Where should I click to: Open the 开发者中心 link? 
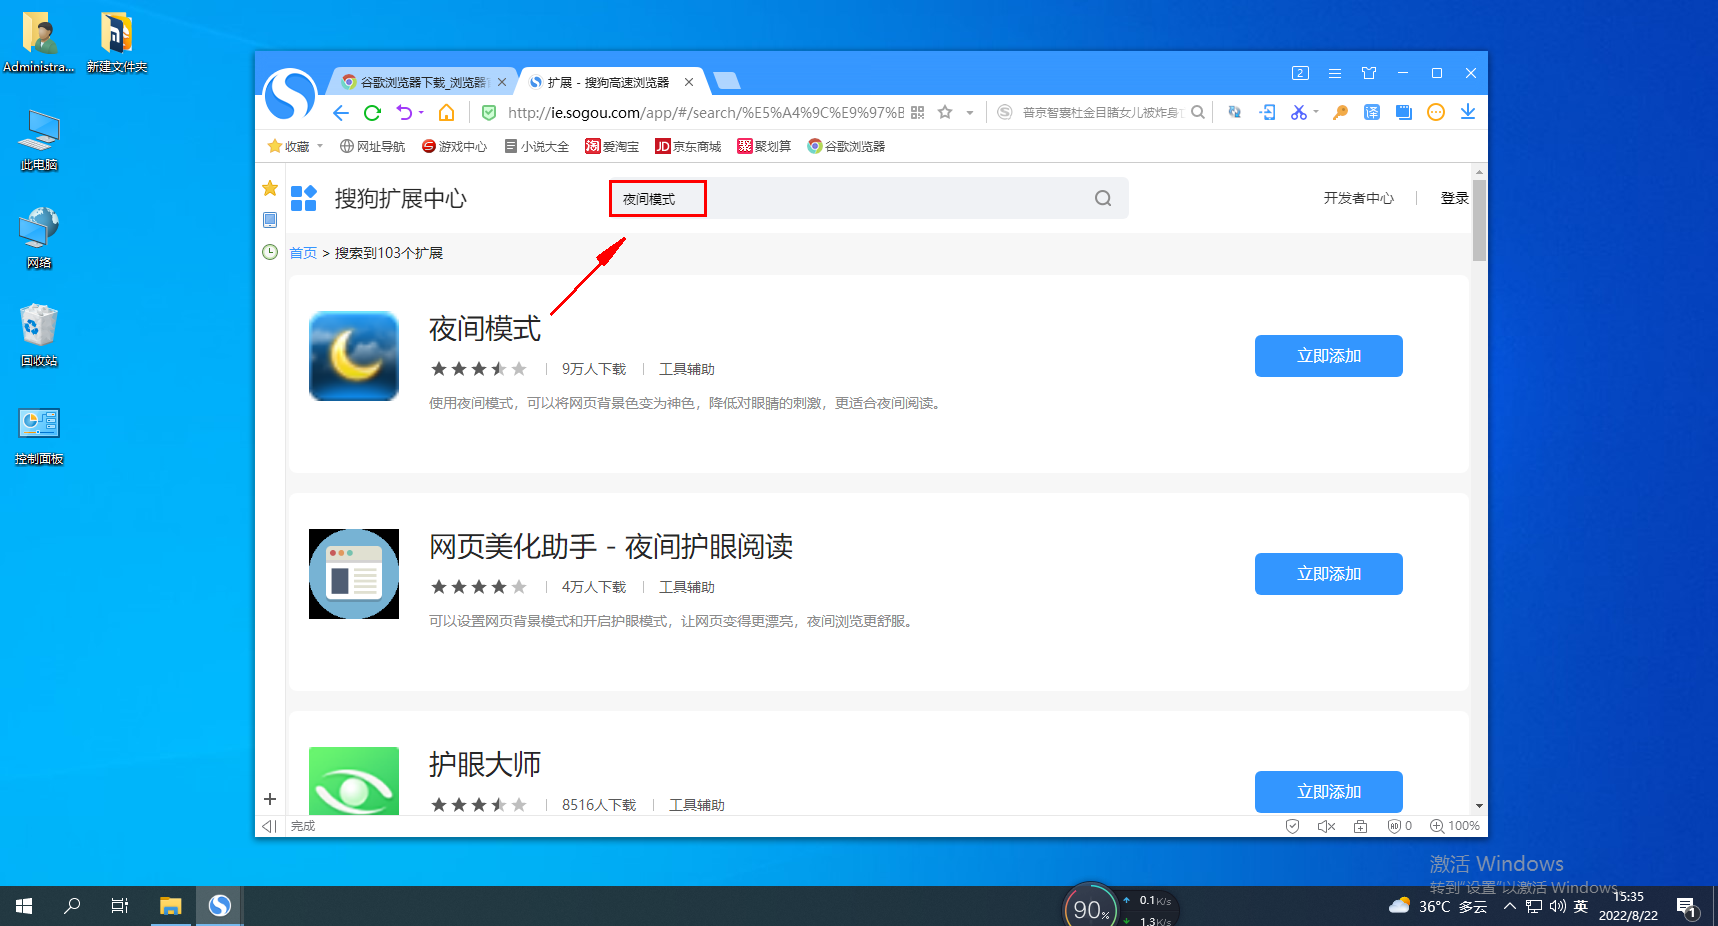1358,198
